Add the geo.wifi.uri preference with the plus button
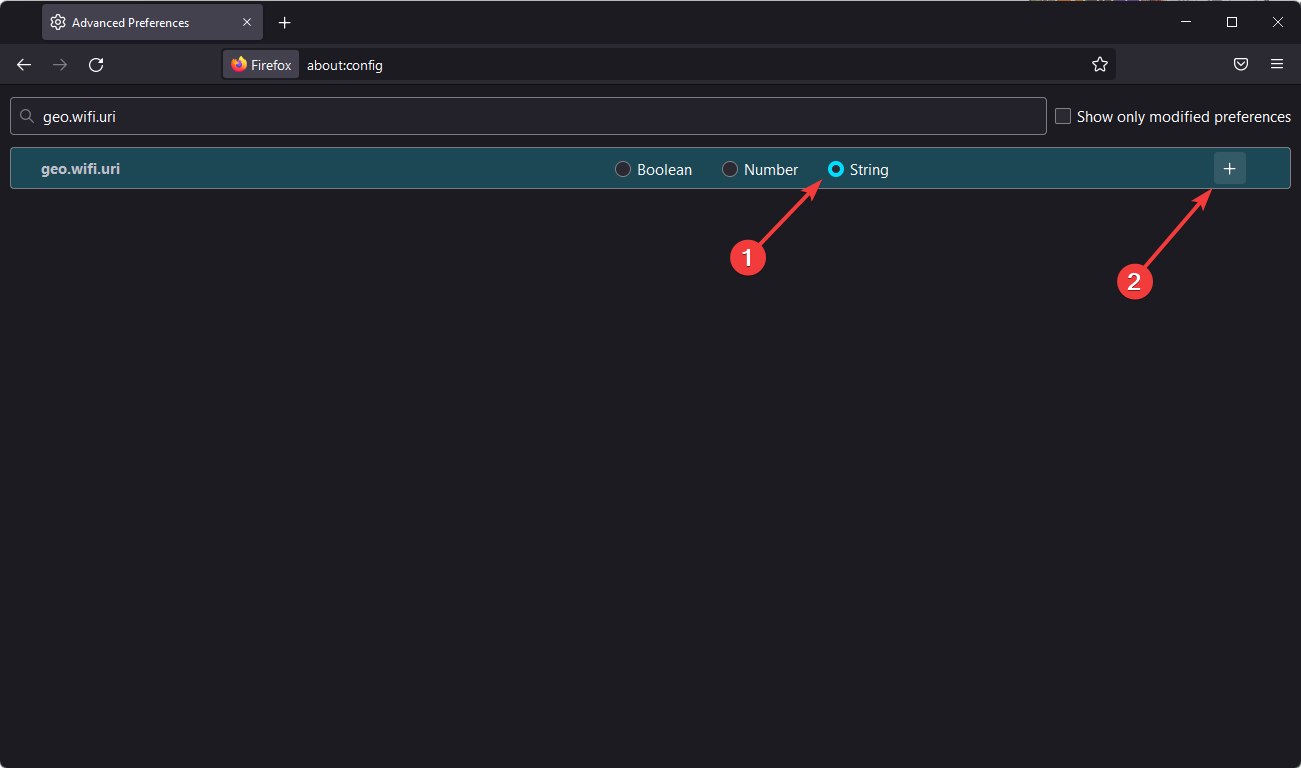The width and height of the screenshot is (1301, 768). click(x=1229, y=168)
